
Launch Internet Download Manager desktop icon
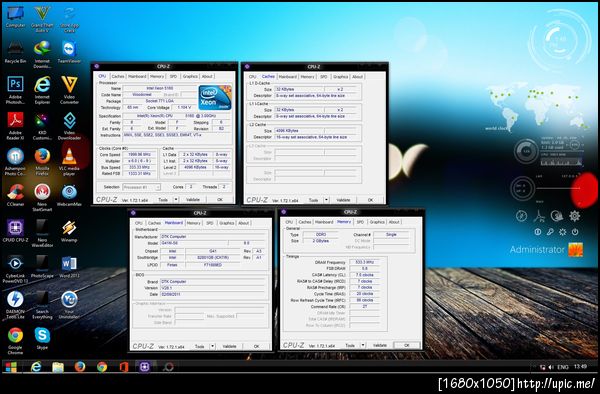(42, 54)
